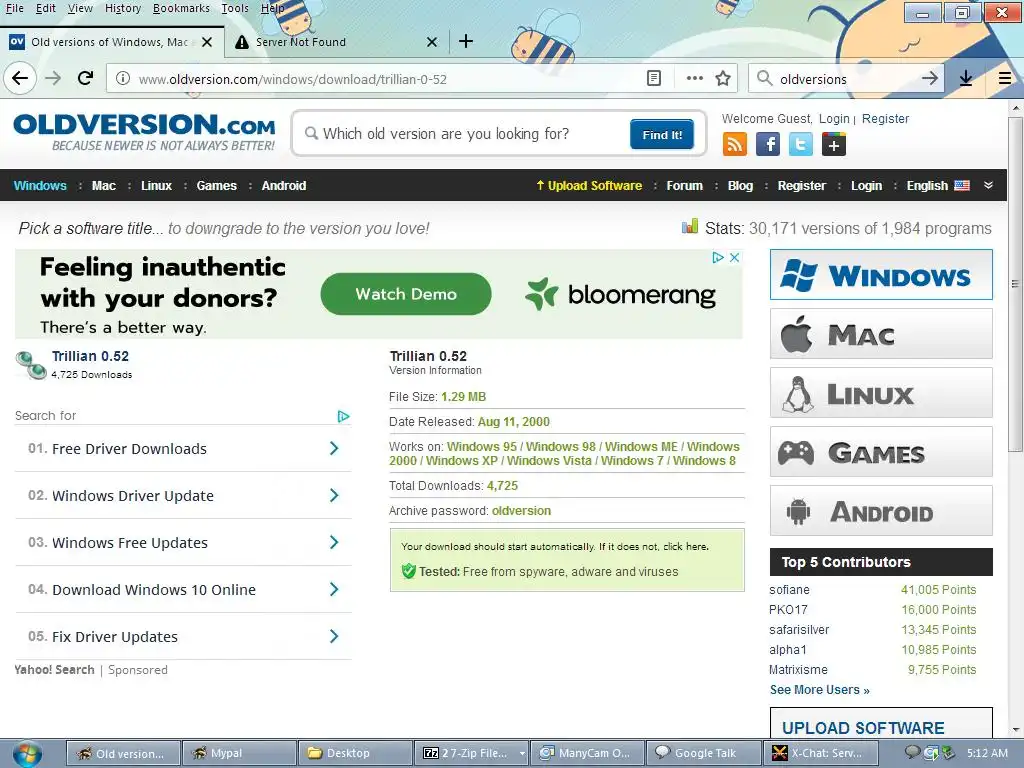Image resolution: width=1024 pixels, height=768 pixels.
Task: Click the Upload Software link
Action: pos(589,185)
